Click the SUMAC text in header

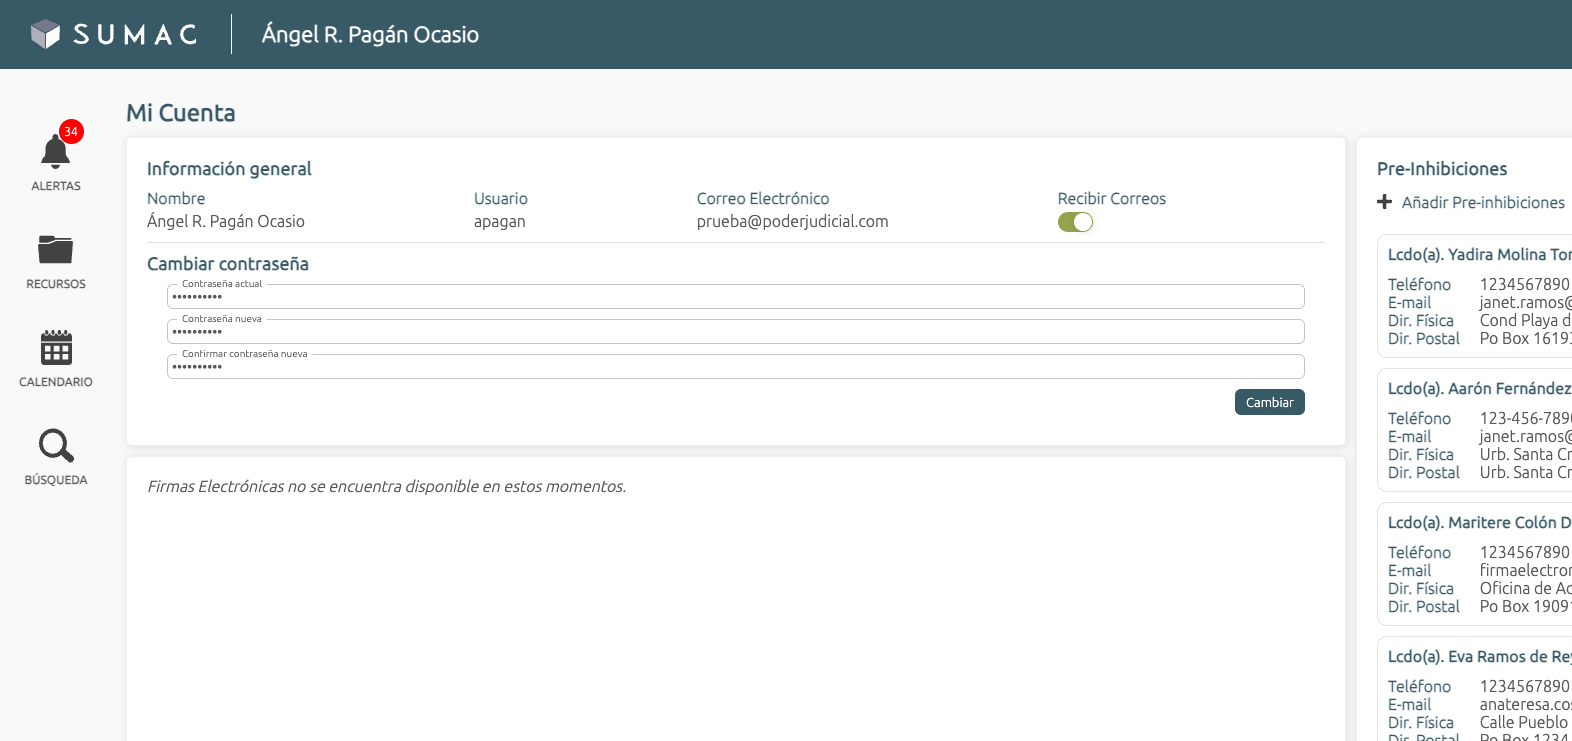coord(135,34)
